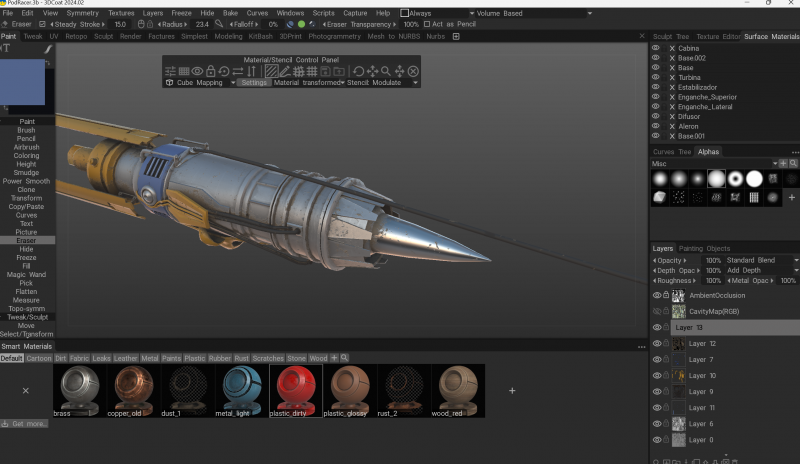This screenshot has width=800, height=464.
Task: Search smart materials with magnifier icon
Action: pyautogui.click(x=344, y=358)
